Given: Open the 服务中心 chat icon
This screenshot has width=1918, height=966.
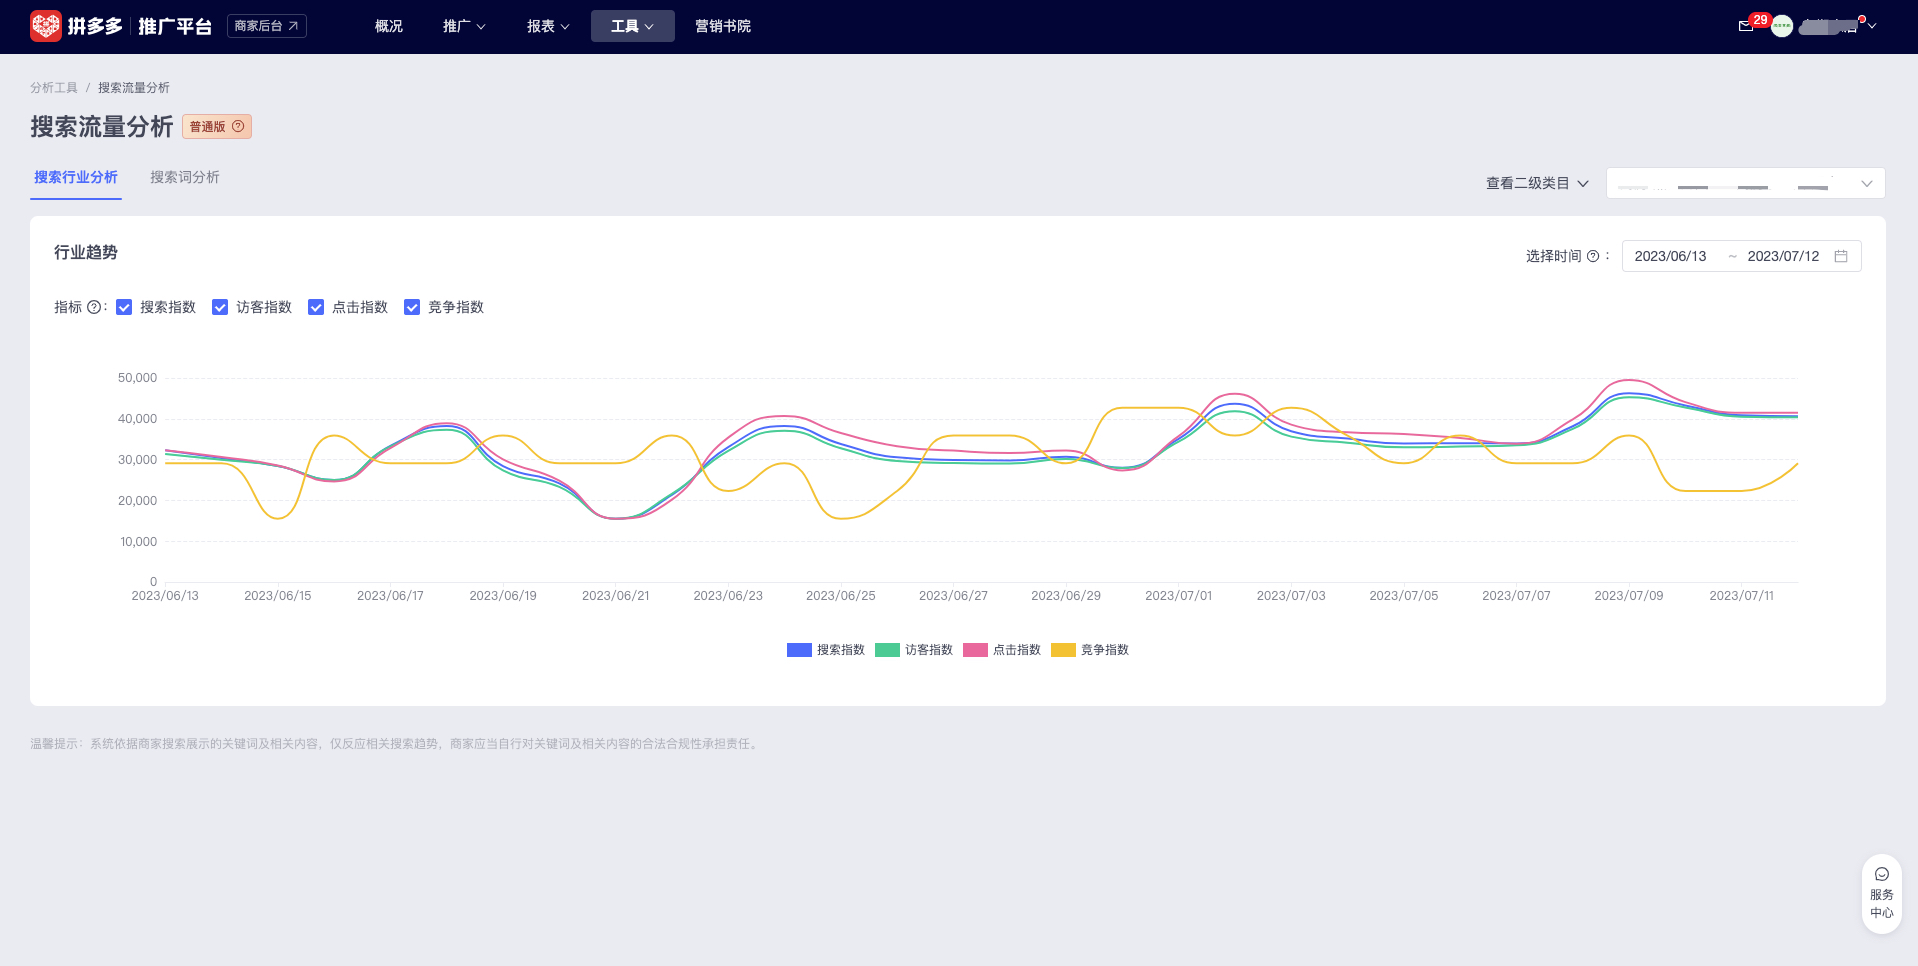Looking at the screenshot, I should click(1882, 874).
